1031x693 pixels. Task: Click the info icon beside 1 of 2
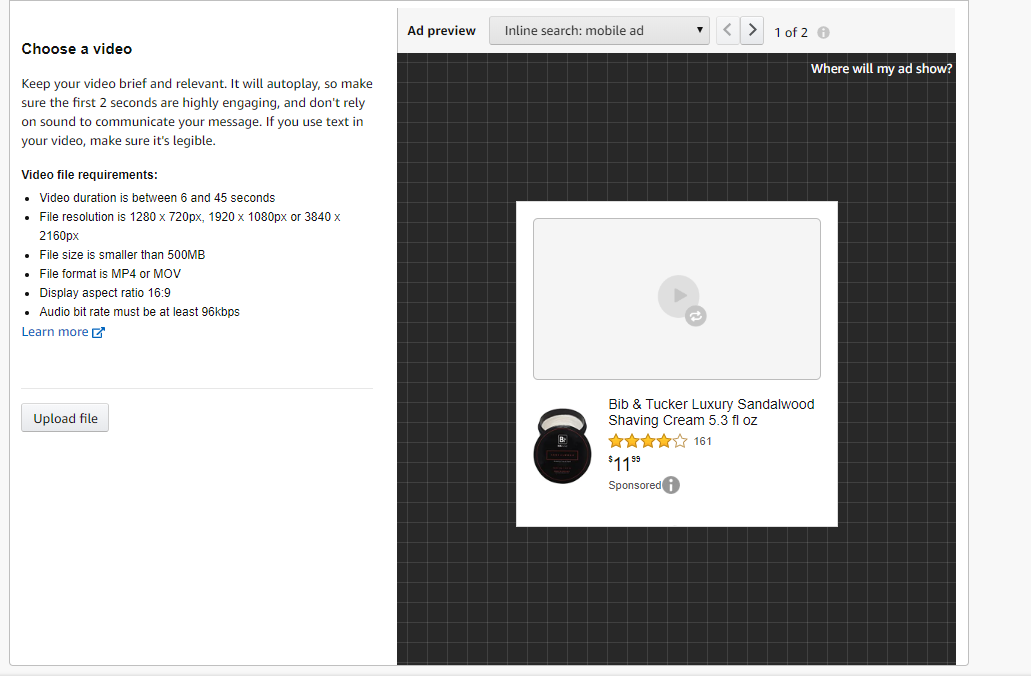coord(823,32)
